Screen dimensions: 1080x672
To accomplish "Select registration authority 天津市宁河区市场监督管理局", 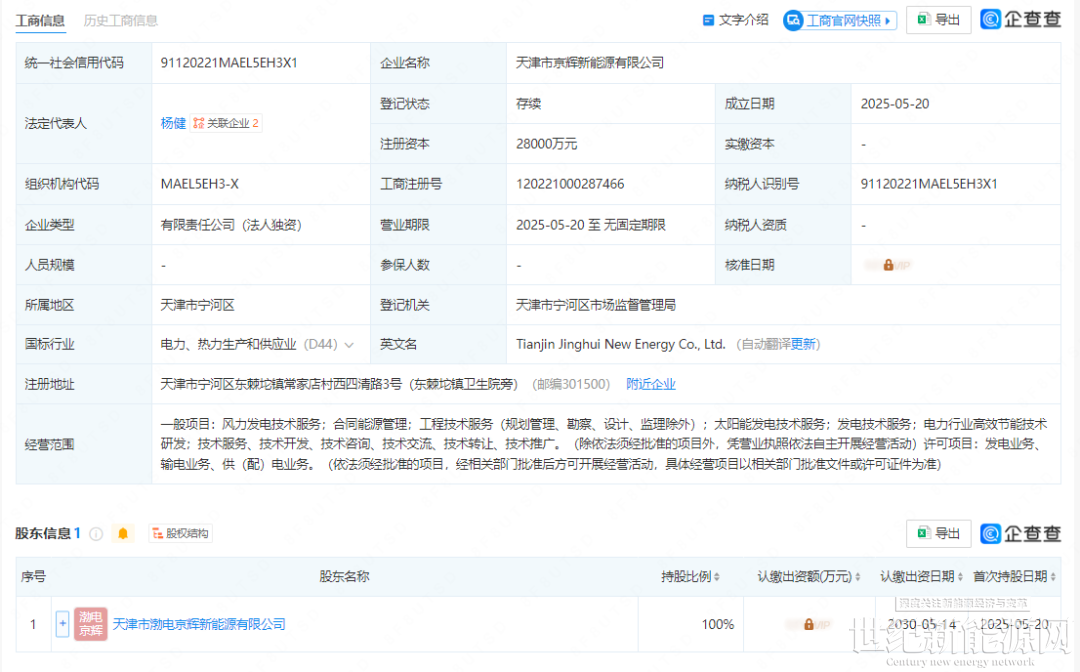I will [595, 305].
